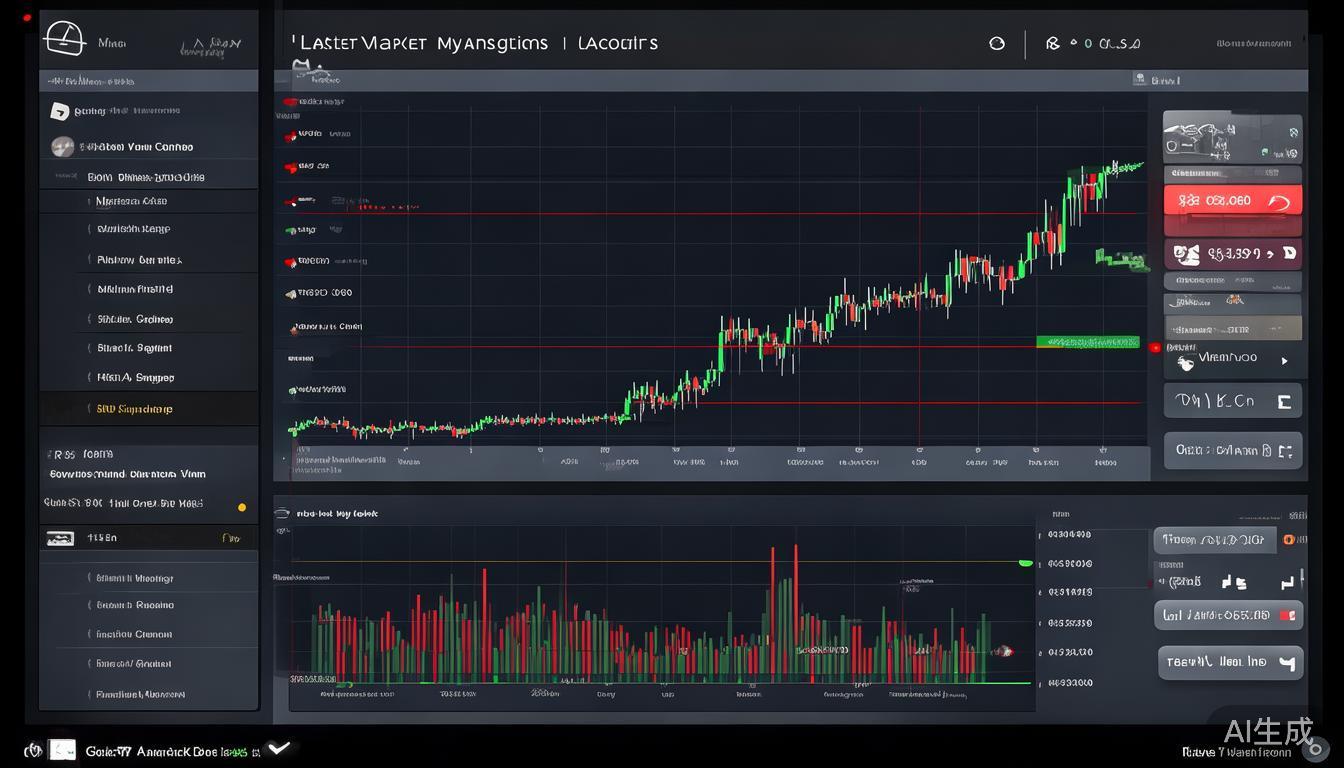Select the Market menu entry in the left sidebar
1344x768 pixels.
(130, 200)
